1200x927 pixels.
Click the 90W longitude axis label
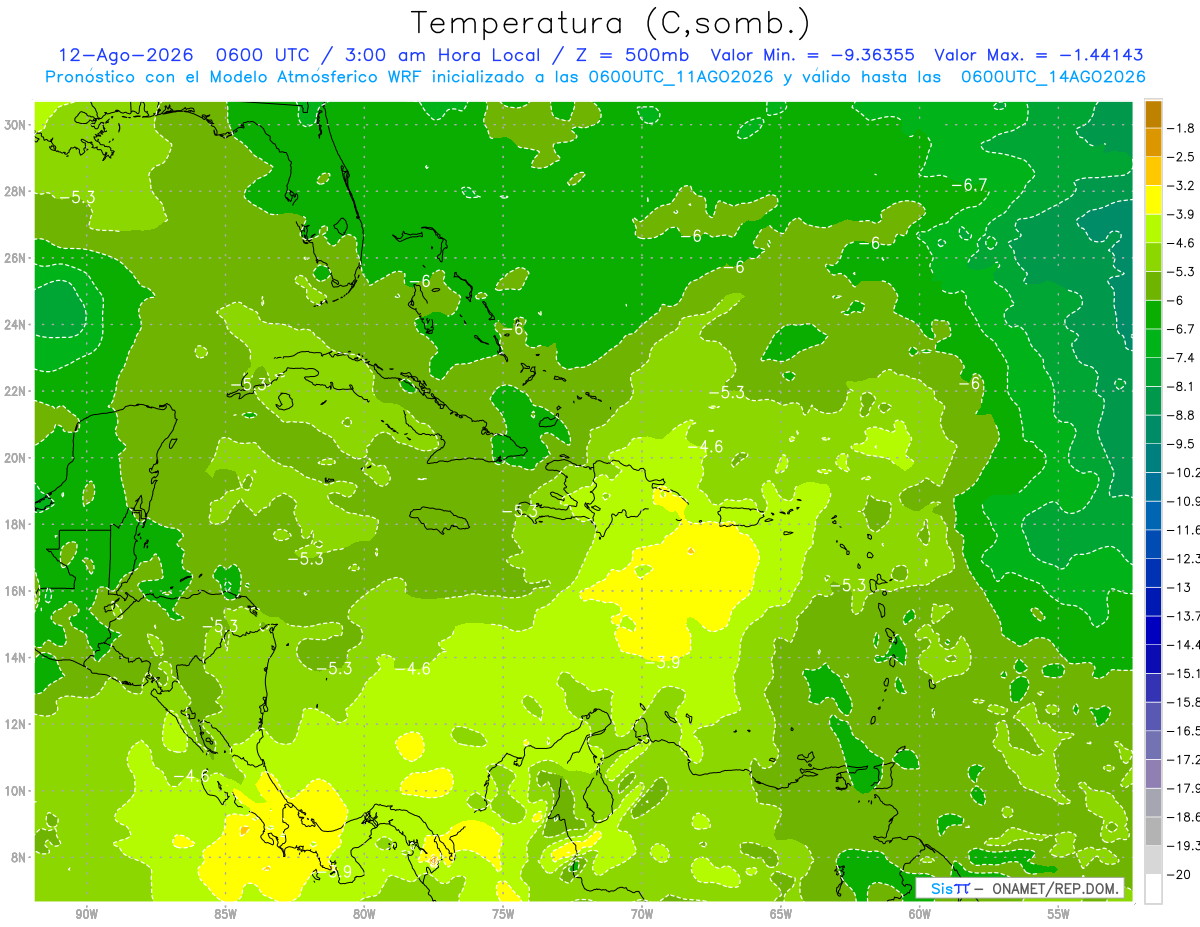click(x=86, y=914)
